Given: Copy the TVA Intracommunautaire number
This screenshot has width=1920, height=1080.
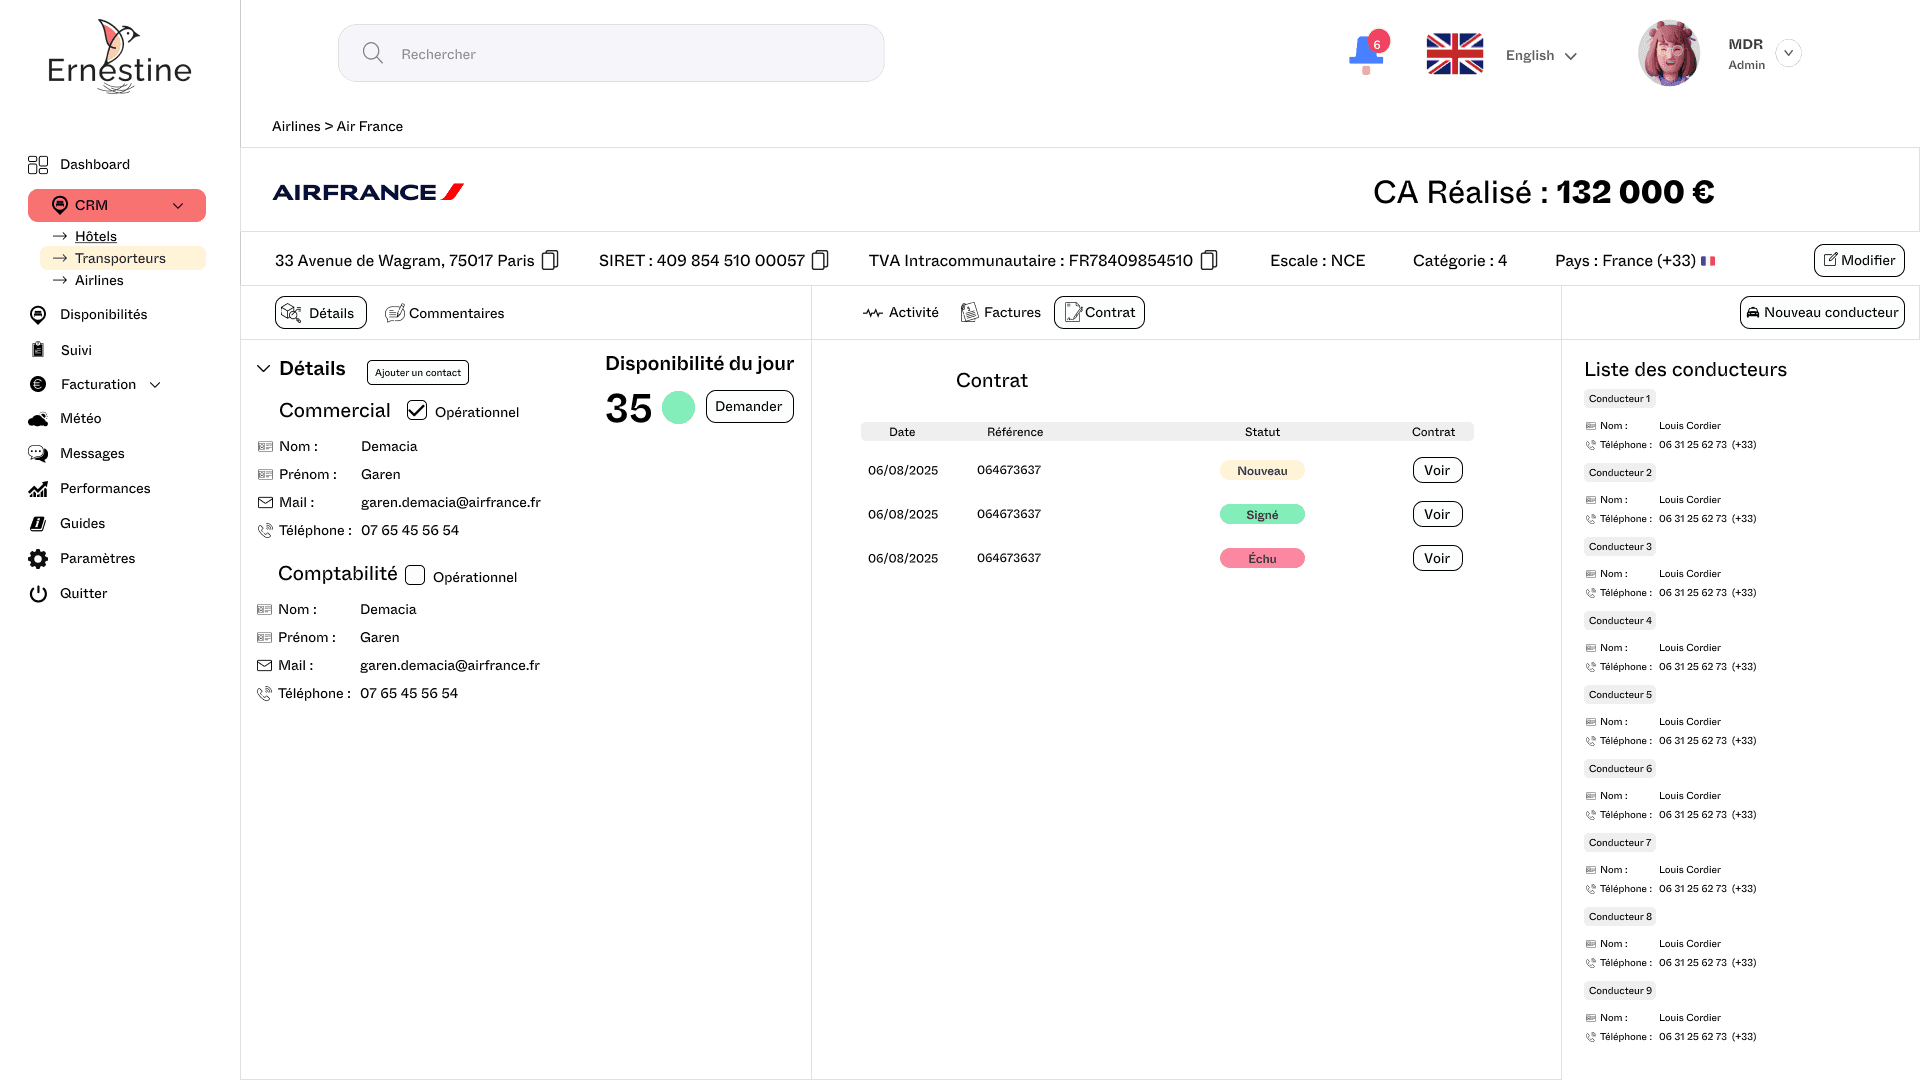Looking at the screenshot, I should coord(1208,260).
